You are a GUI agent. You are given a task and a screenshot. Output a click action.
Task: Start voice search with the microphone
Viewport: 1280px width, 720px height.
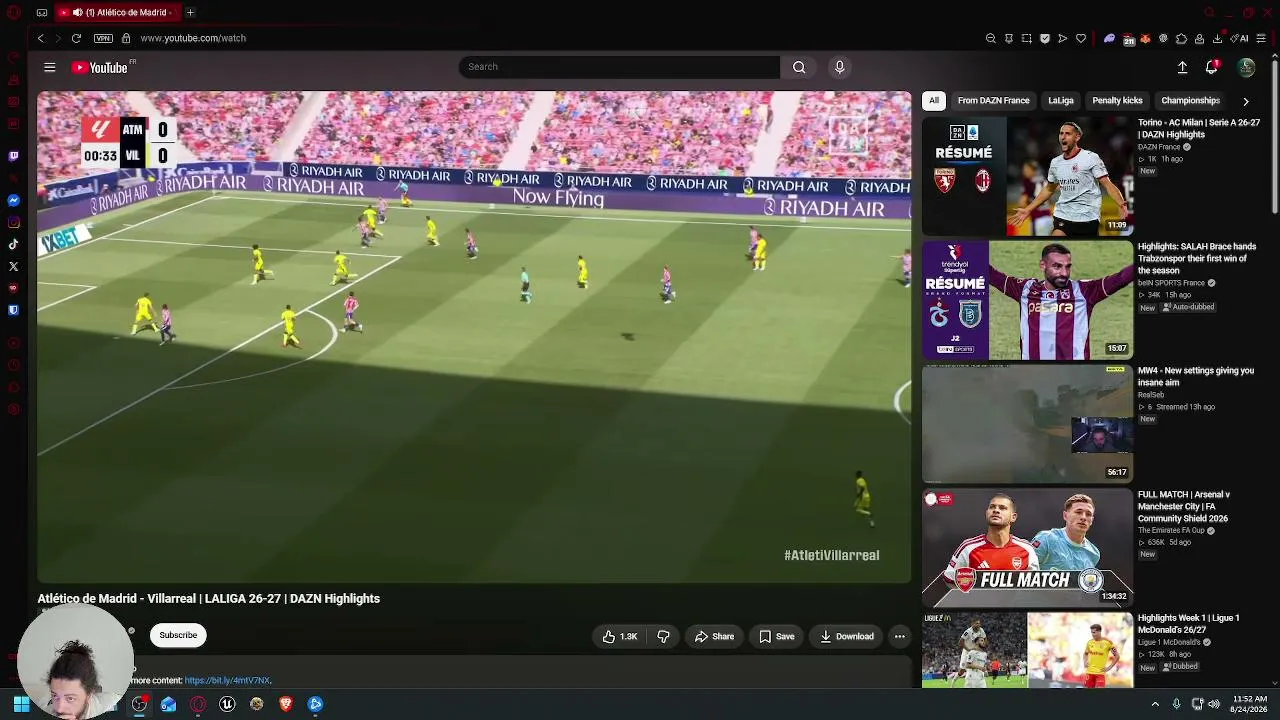click(839, 67)
